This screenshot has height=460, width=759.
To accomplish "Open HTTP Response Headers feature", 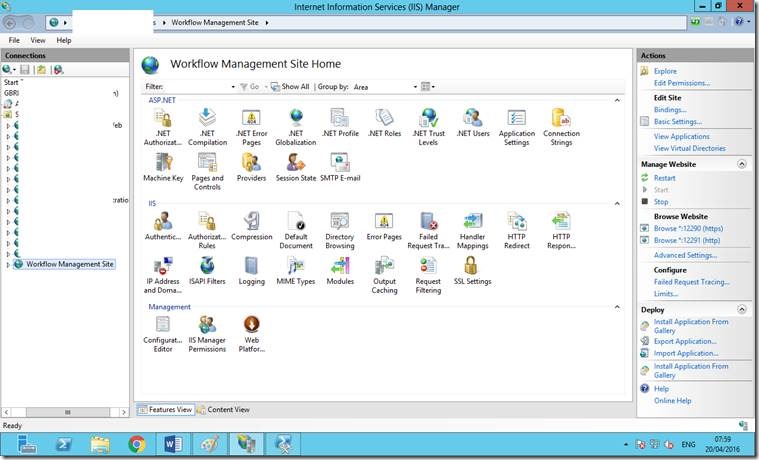I will [561, 230].
